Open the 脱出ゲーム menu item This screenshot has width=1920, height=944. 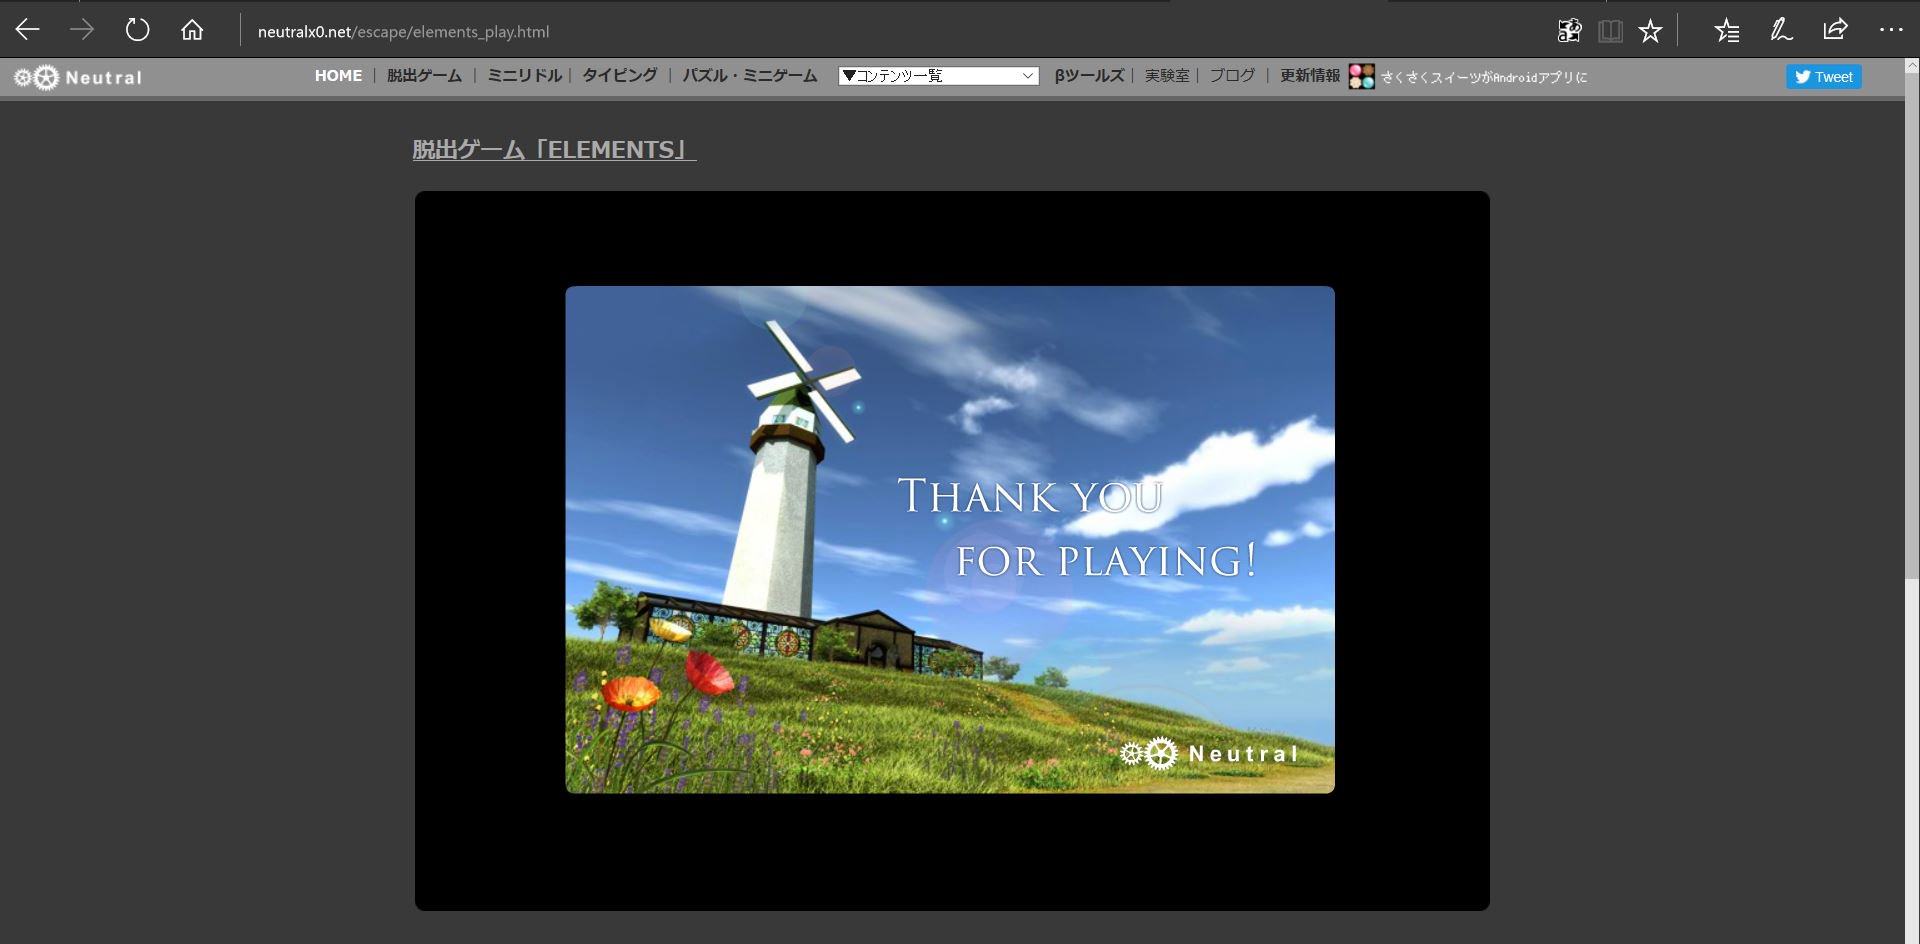pyautogui.click(x=424, y=76)
